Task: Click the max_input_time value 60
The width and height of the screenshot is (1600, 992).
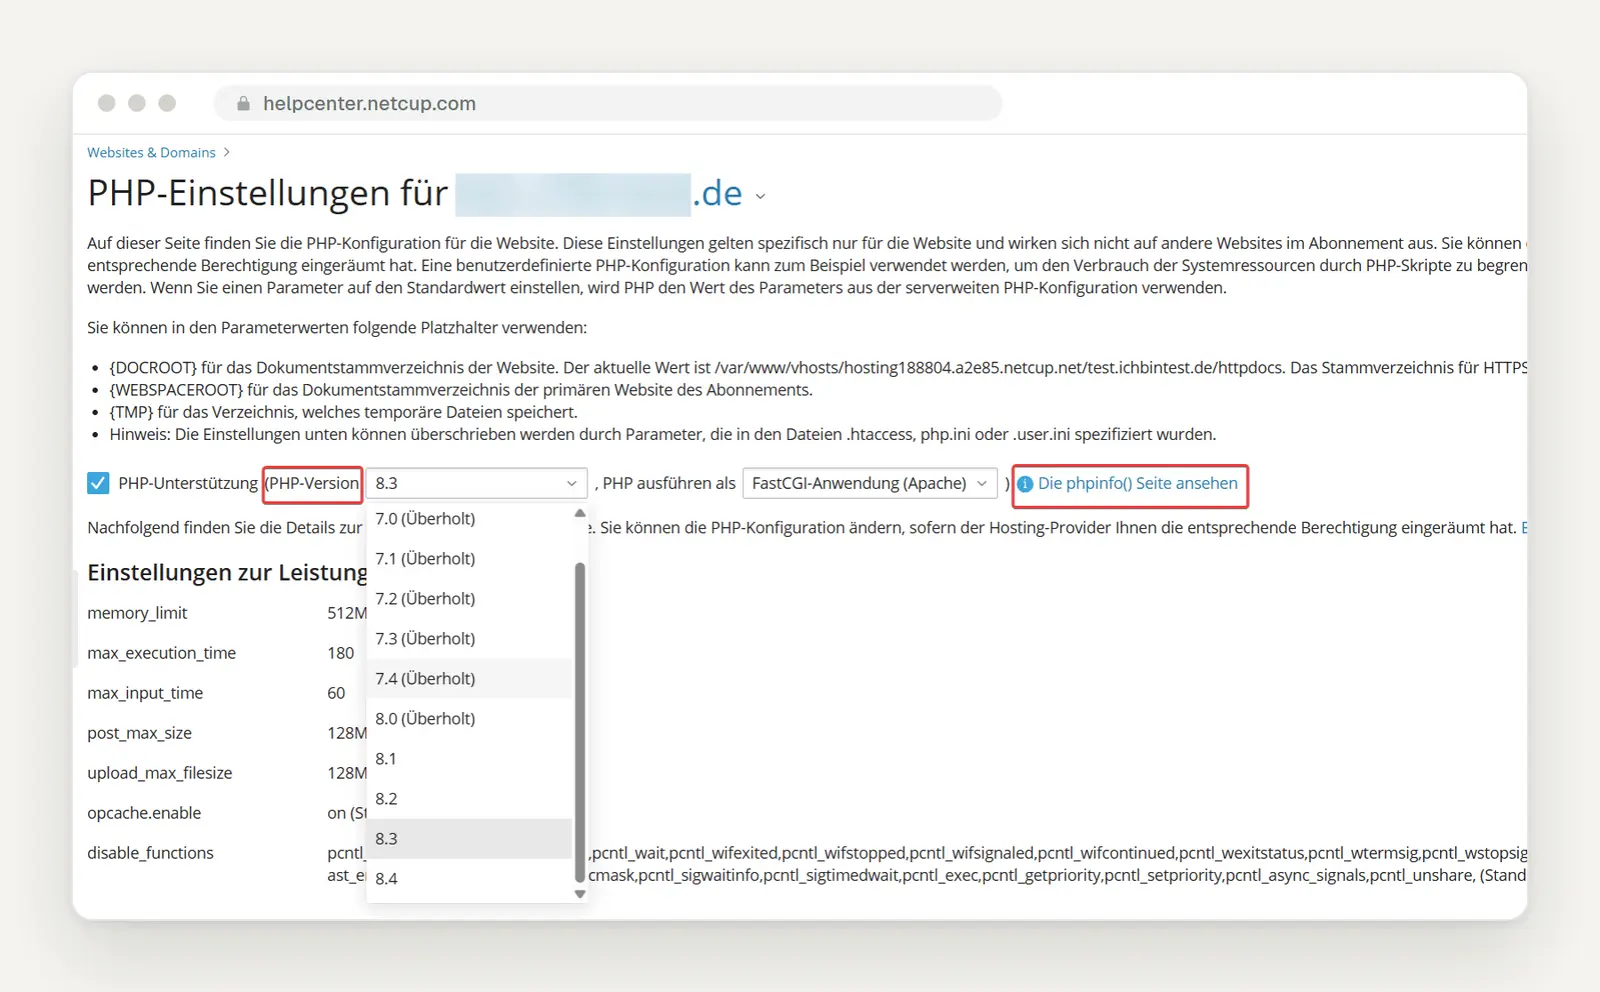Action: coord(336,693)
